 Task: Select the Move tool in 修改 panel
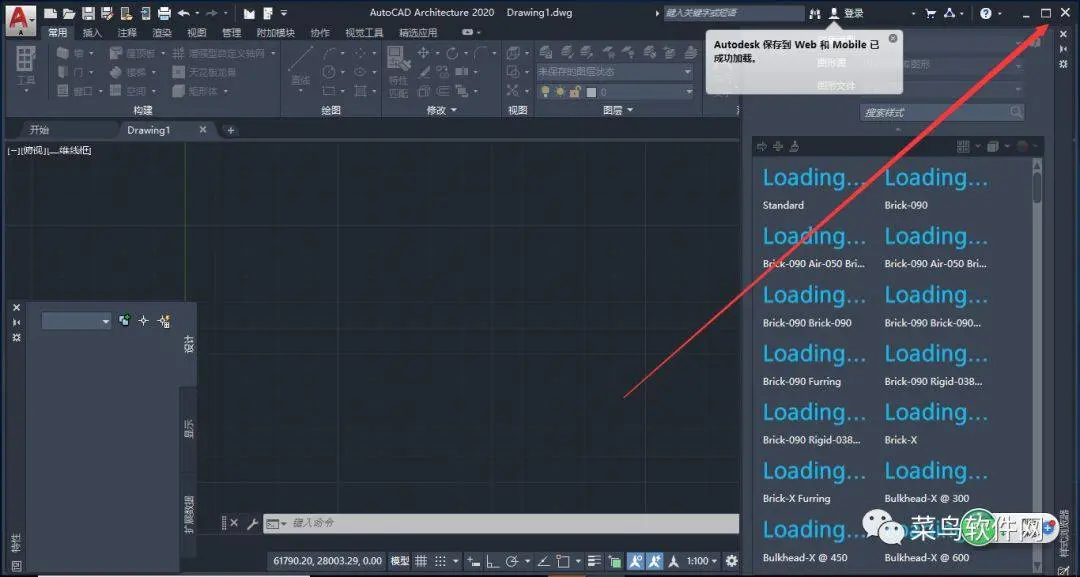[423, 53]
